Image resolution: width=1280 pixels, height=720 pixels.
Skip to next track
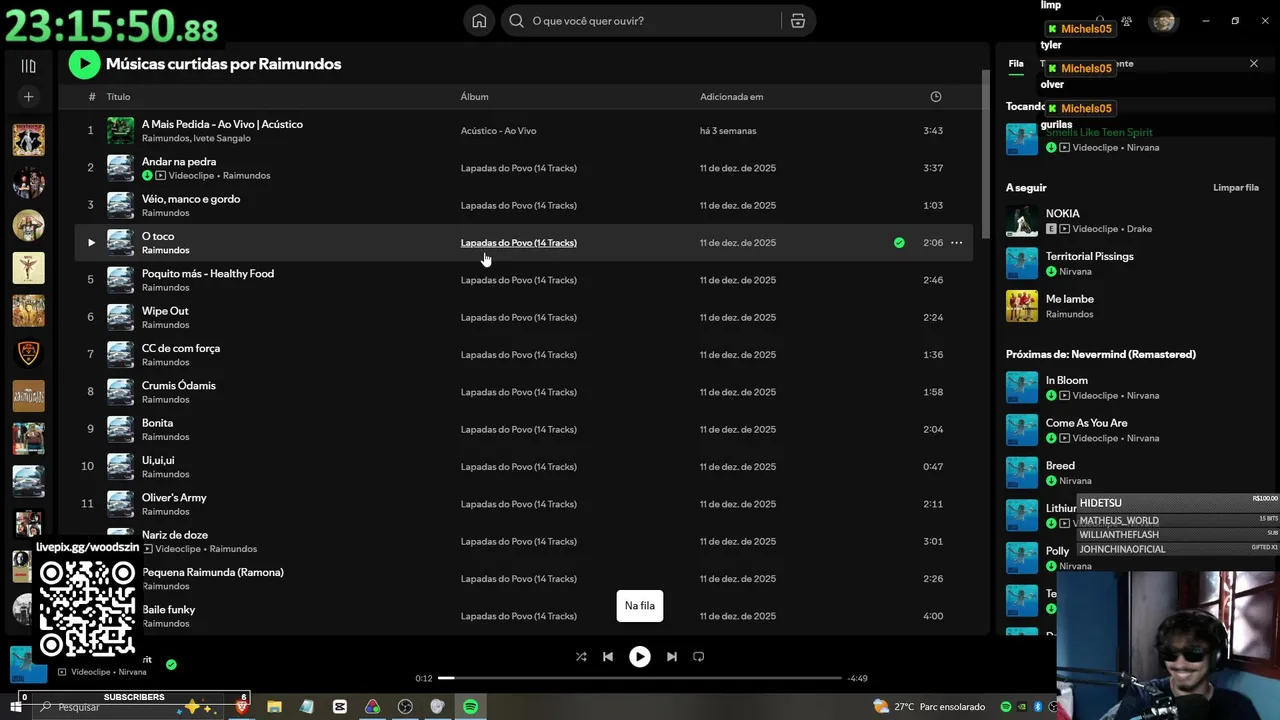click(671, 657)
